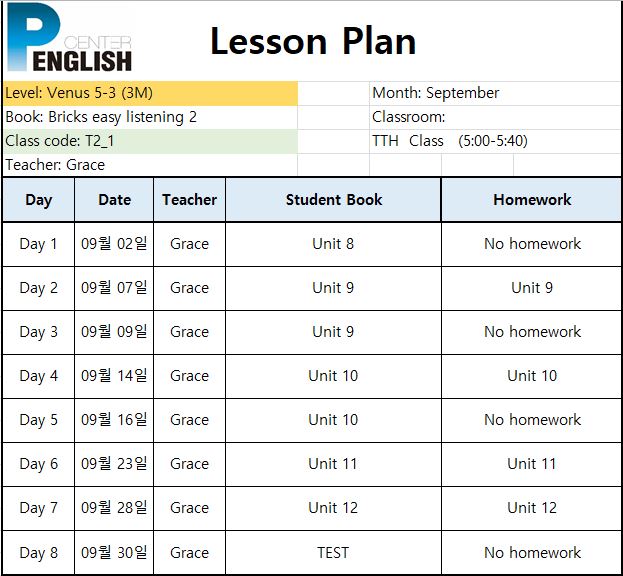Select the Lesson Plan title
Image resolution: width=623 pixels, height=576 pixels.
[x=313, y=41]
